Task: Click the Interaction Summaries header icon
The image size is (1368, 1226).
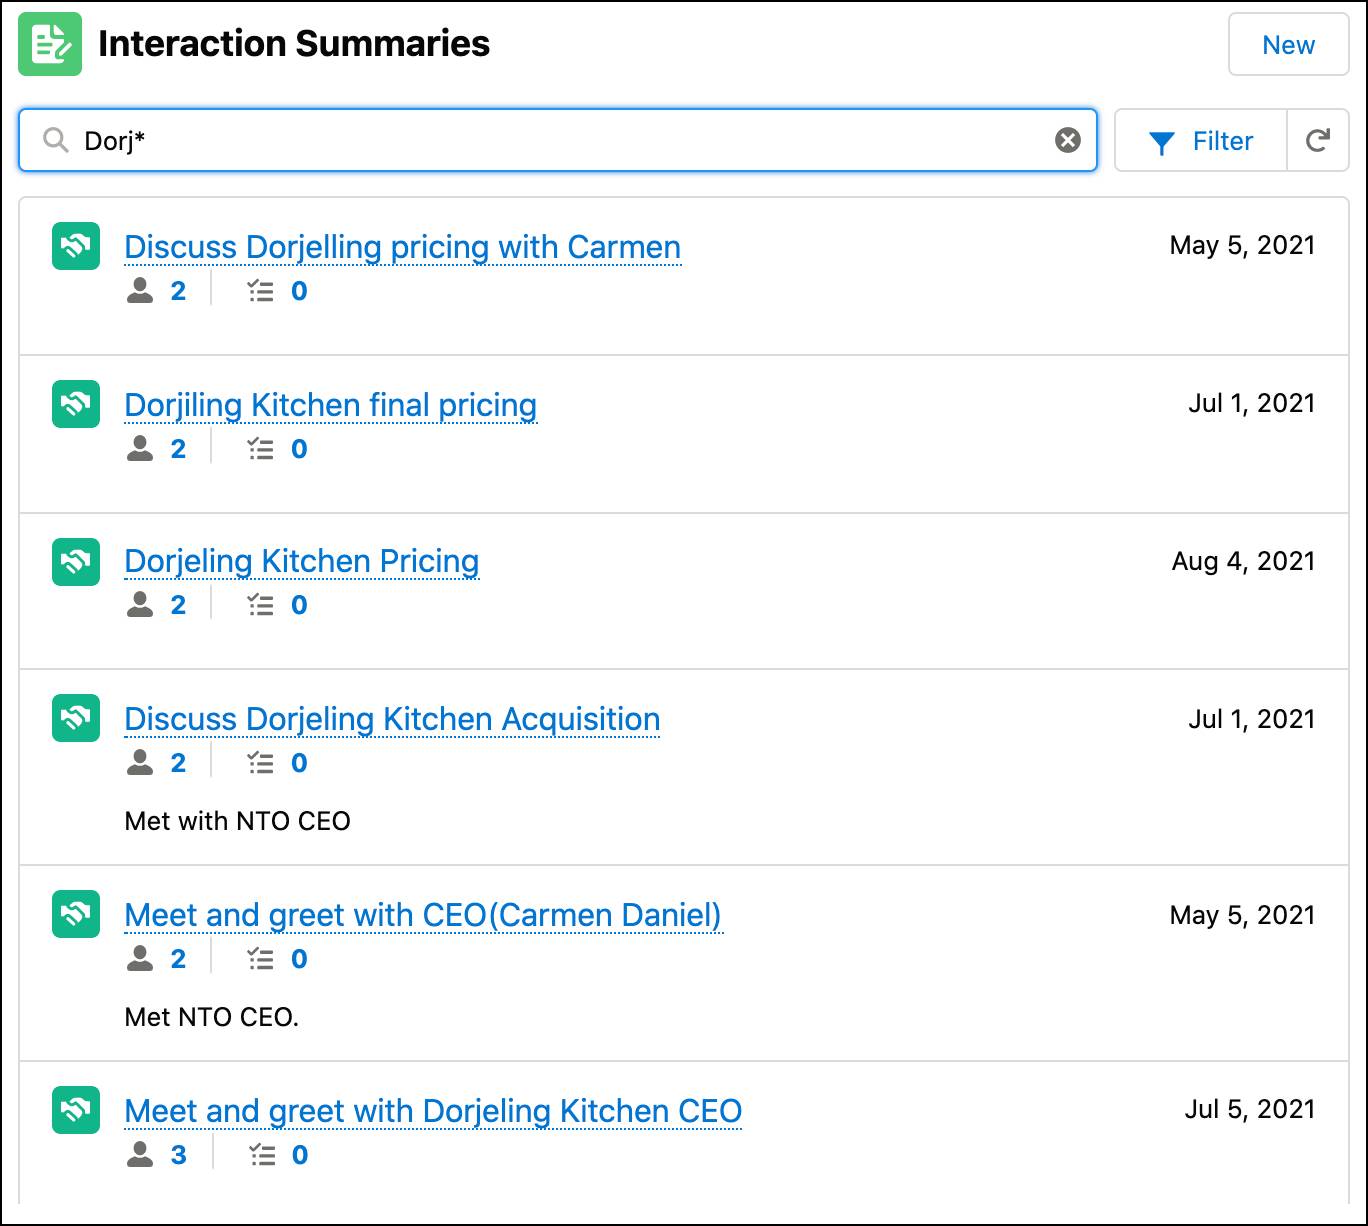Action: point(50,44)
